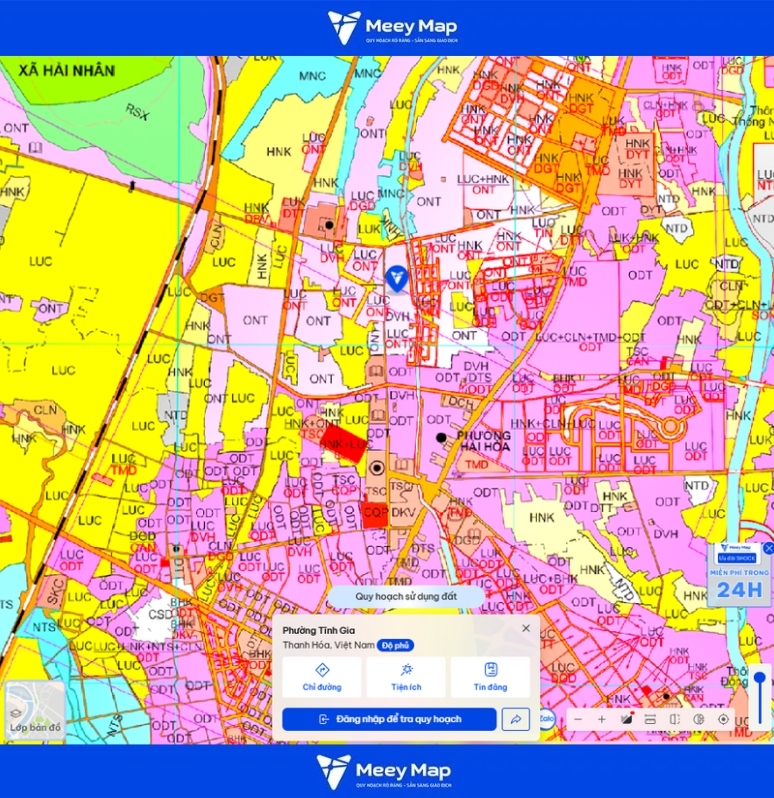
Task: Open Chỉ đường directions
Action: tap(322, 677)
